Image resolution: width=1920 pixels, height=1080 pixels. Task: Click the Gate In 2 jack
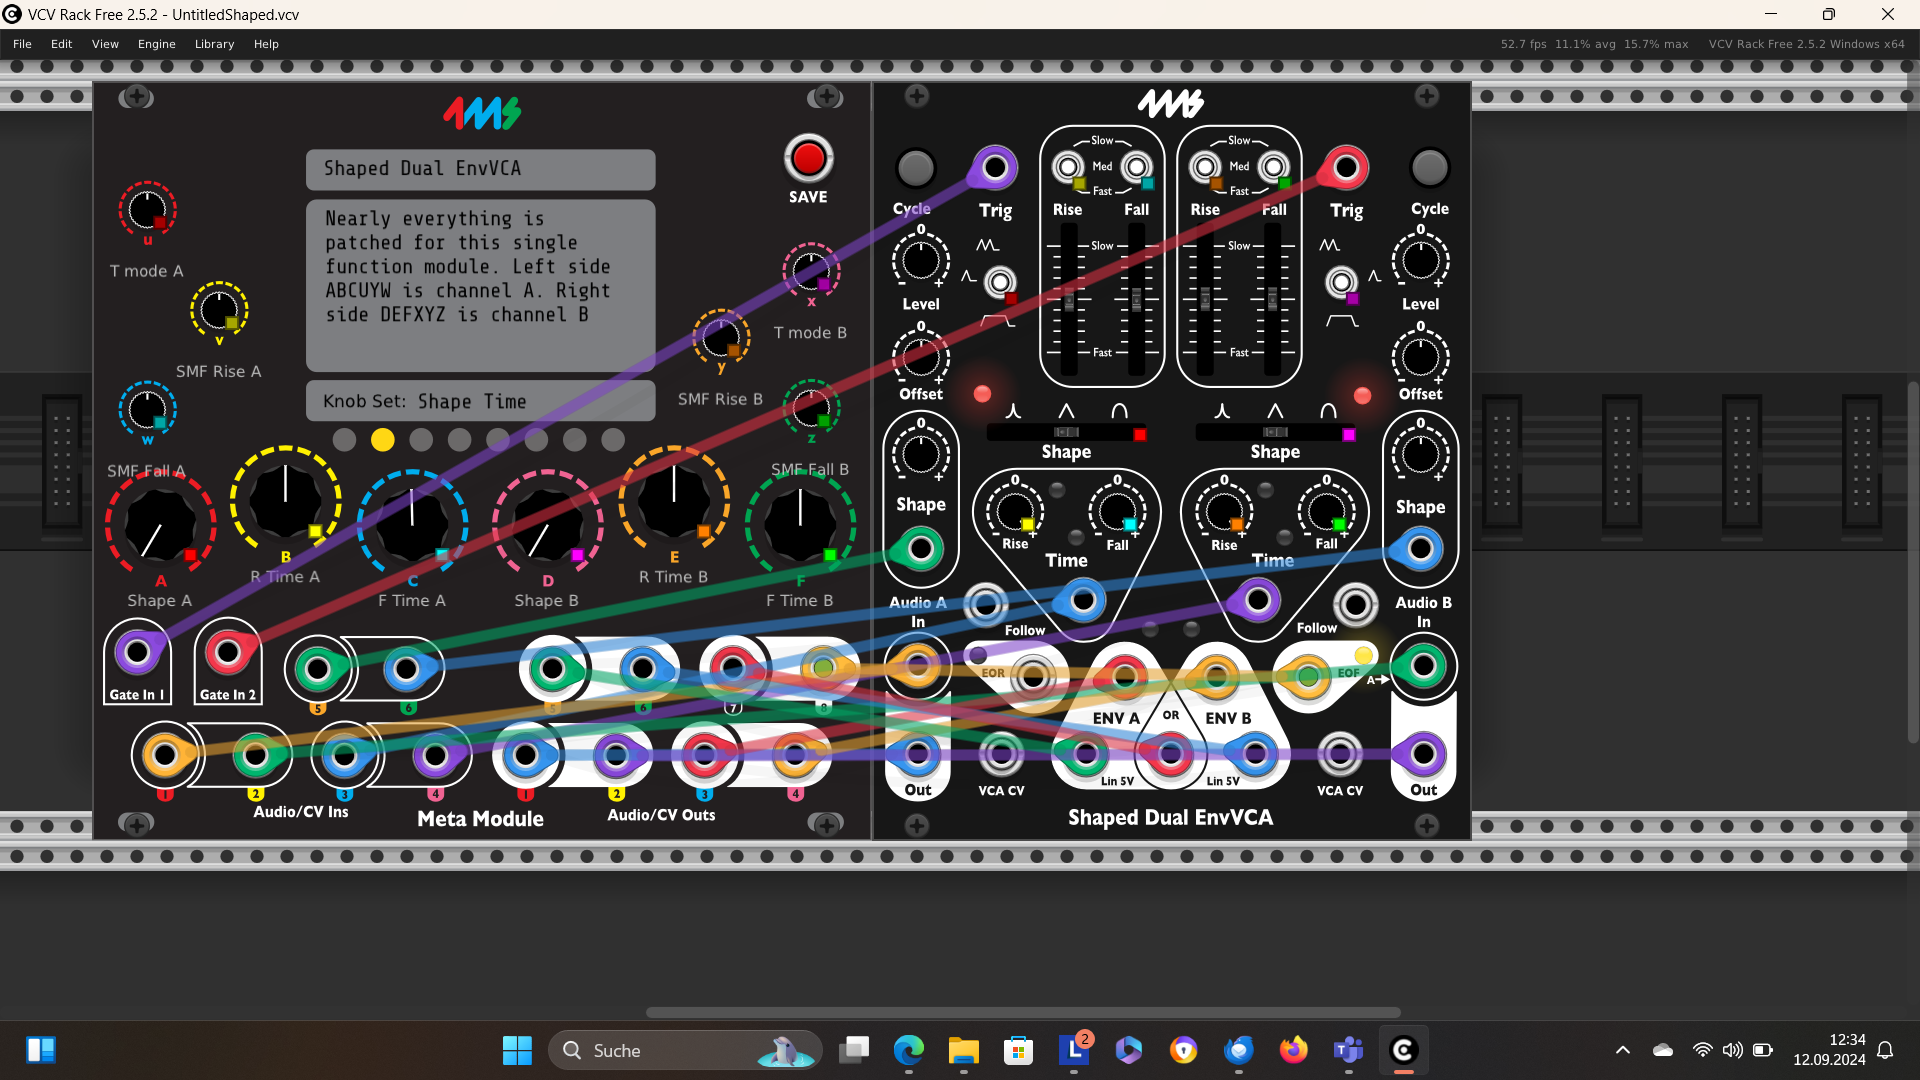(228, 653)
